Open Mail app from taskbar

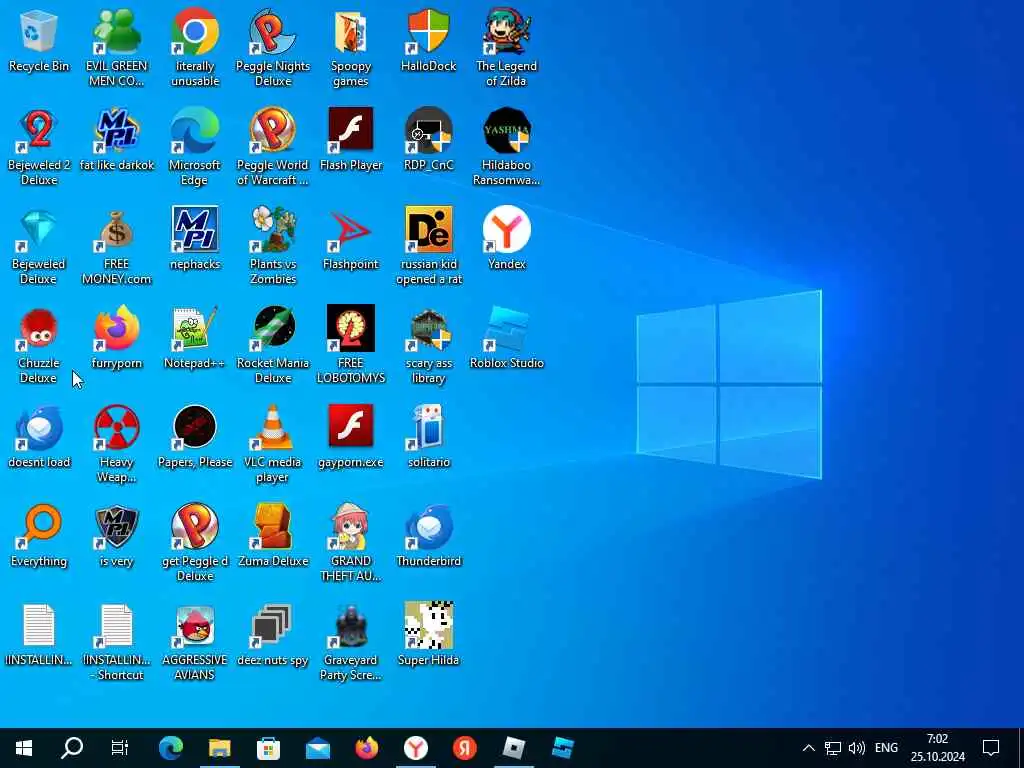(x=318, y=748)
